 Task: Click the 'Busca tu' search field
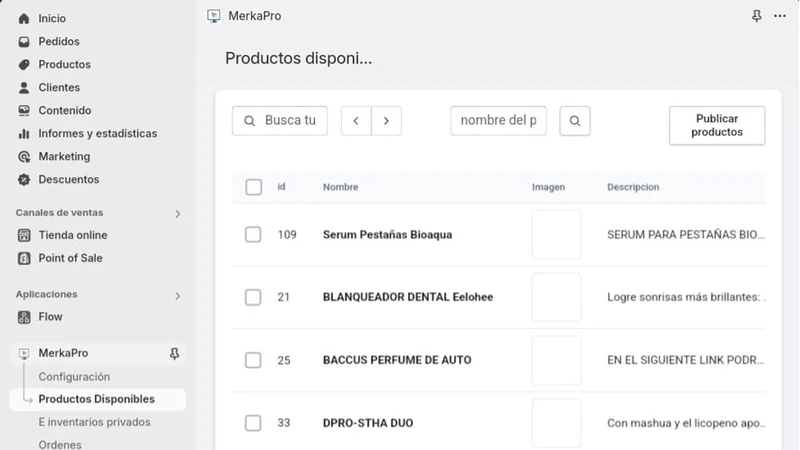tap(280, 121)
